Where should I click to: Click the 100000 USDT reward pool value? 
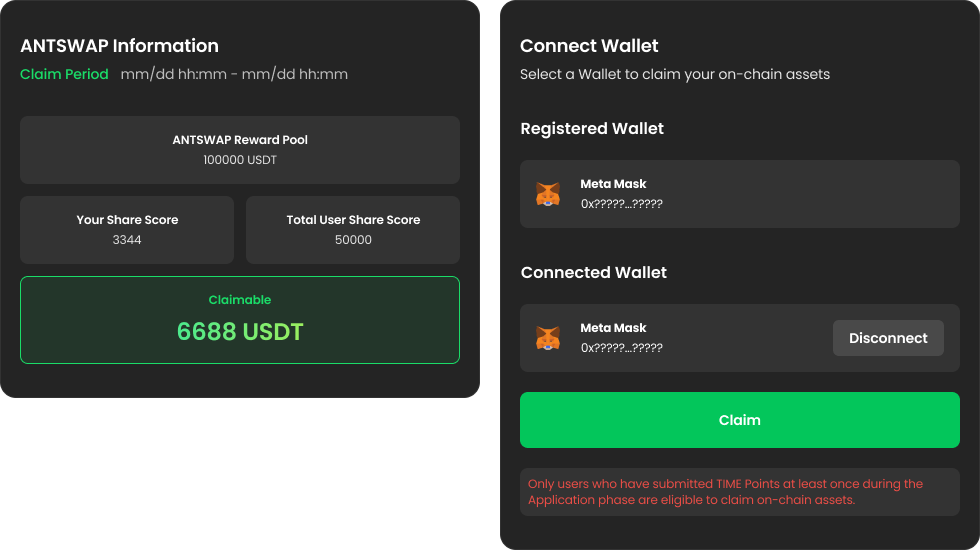click(x=240, y=160)
